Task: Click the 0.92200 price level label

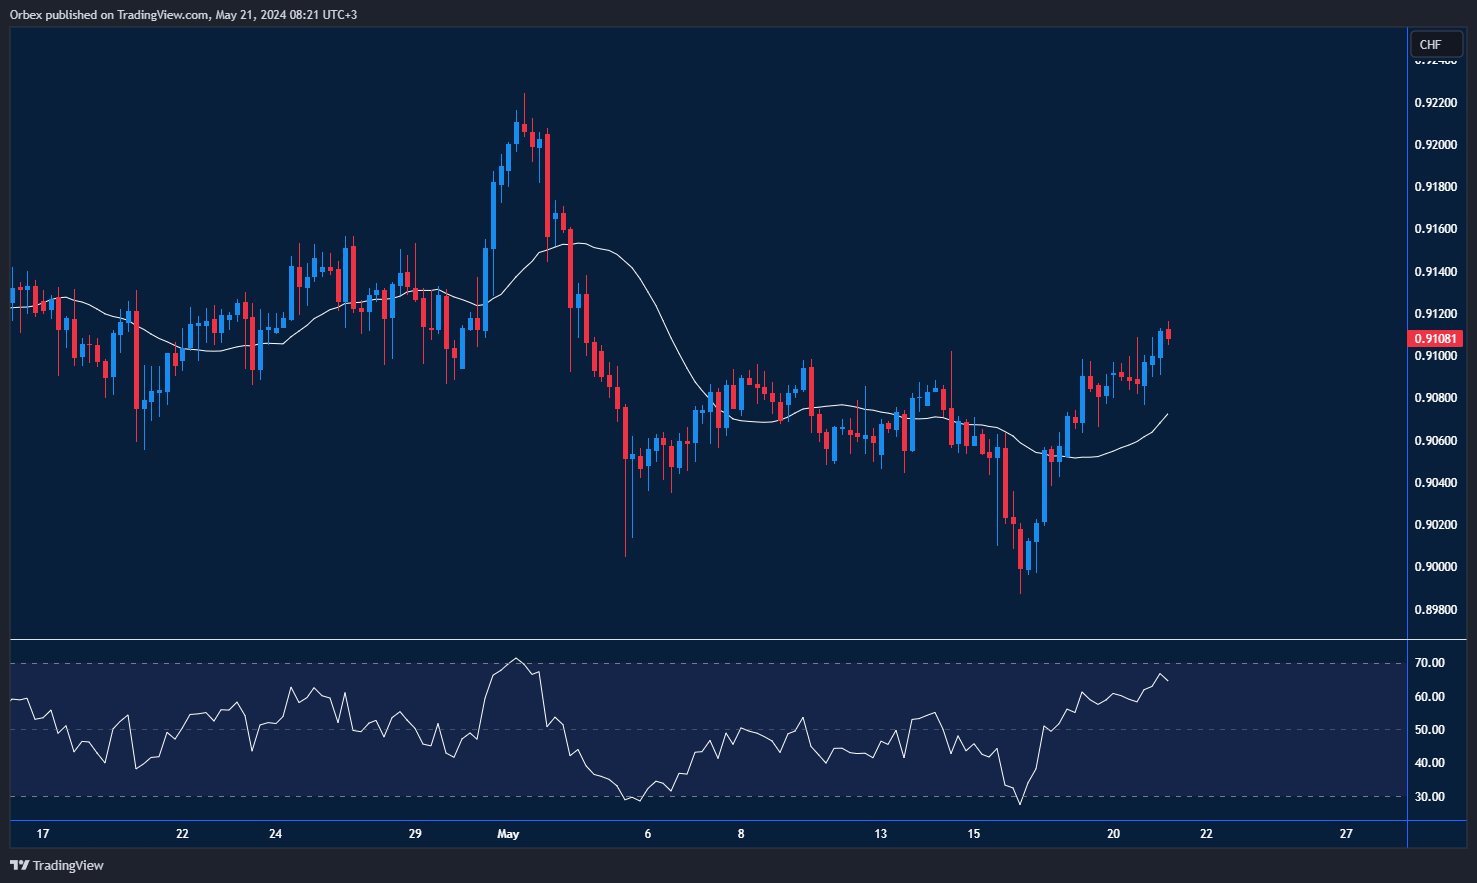Action: 1435,103
